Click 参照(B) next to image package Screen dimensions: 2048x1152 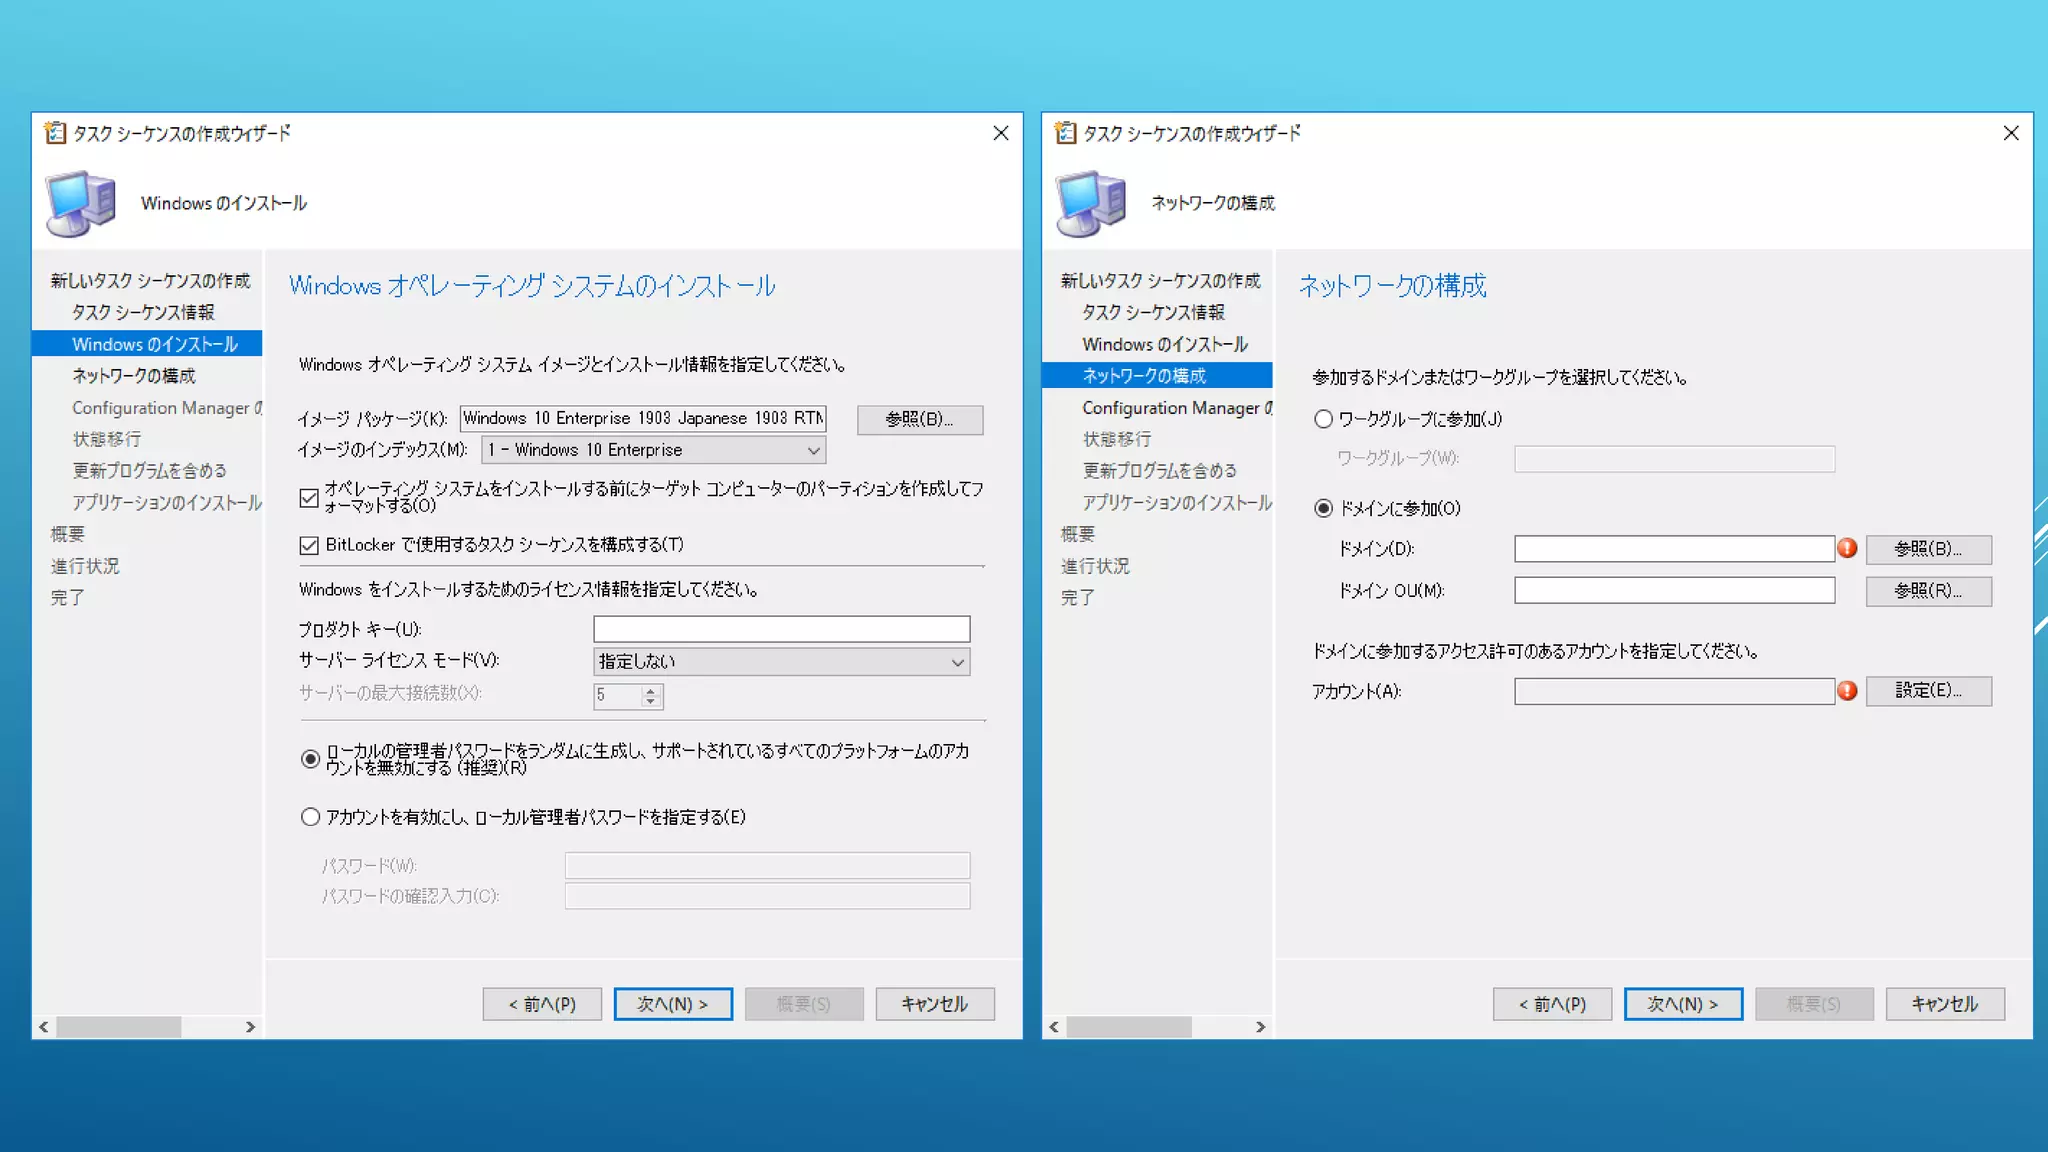click(x=919, y=419)
